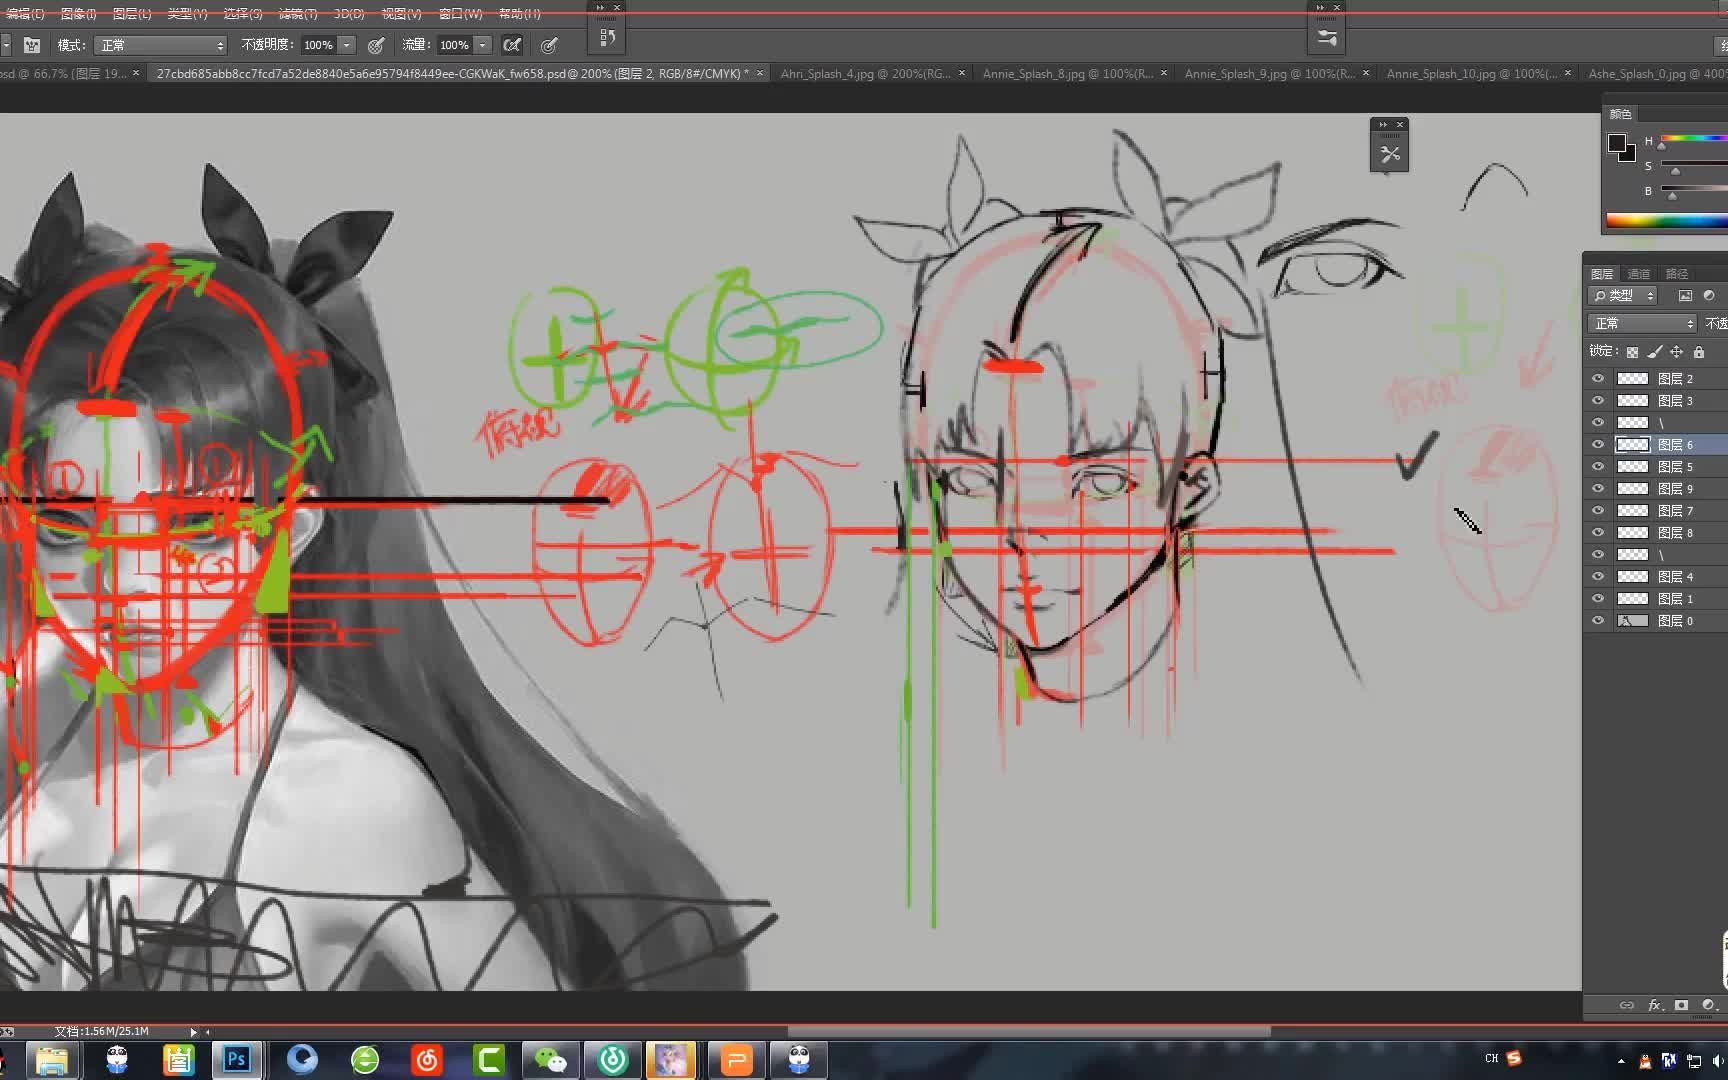Lock transparent pixels checkerboard icon
Screen dimensions: 1728x1080
1632,352
